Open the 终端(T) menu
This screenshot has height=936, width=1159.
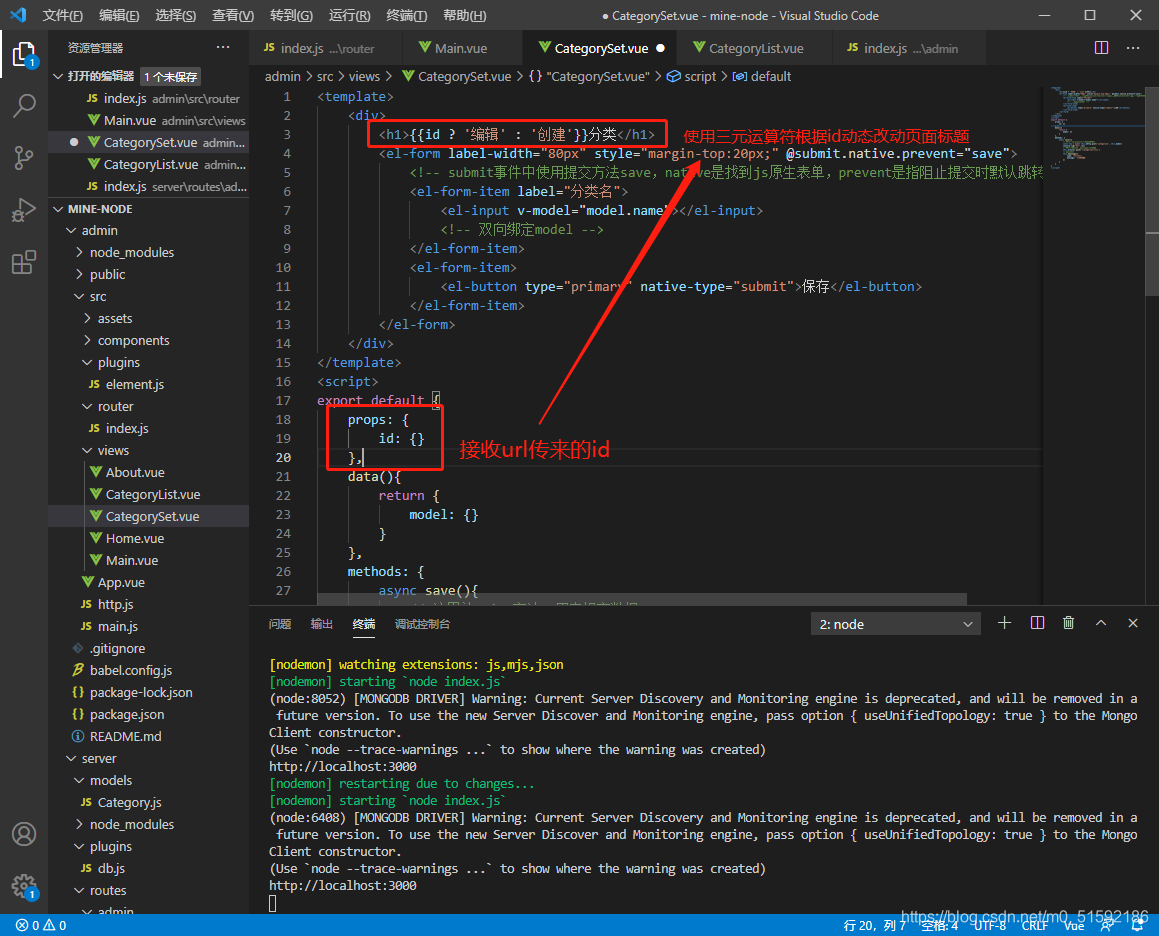tap(406, 16)
